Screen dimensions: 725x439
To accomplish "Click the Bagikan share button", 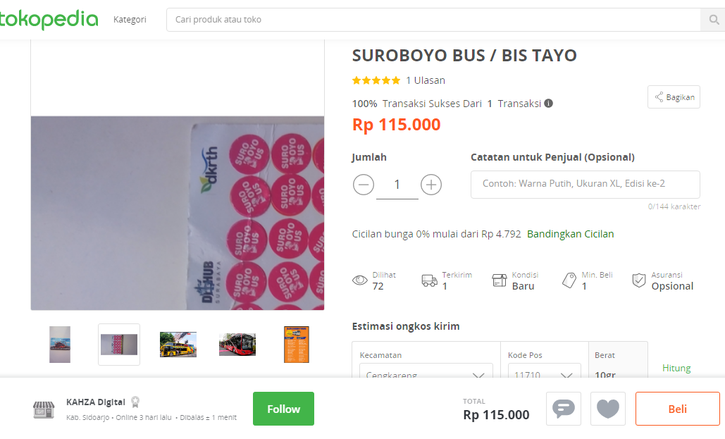I will click(673, 97).
